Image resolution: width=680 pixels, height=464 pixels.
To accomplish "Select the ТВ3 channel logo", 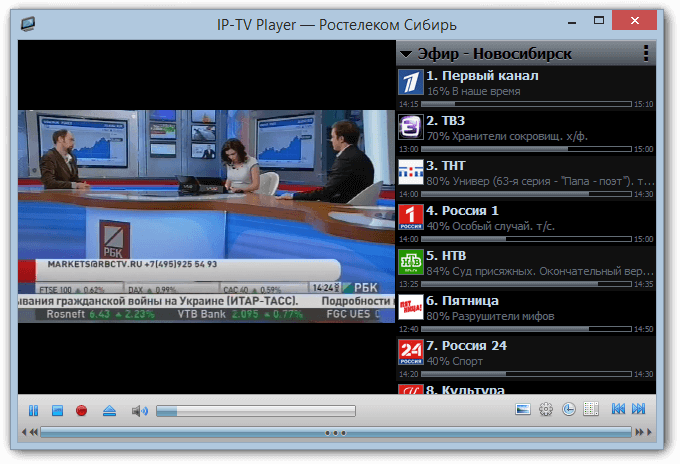I will (411, 127).
